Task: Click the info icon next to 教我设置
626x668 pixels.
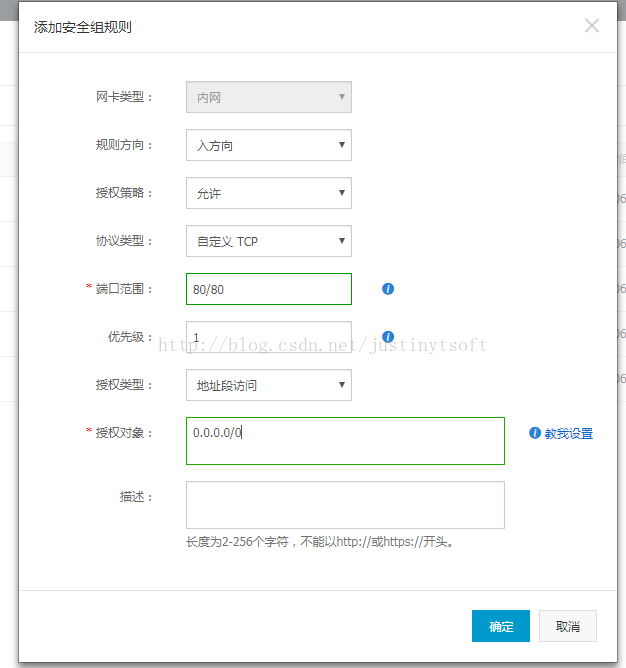Action: pyautogui.click(x=535, y=433)
